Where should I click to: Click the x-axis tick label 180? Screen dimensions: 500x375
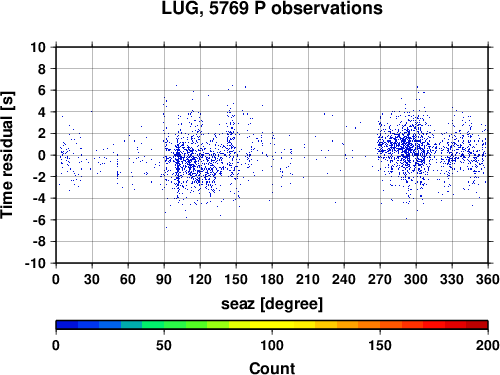pyautogui.click(x=272, y=279)
